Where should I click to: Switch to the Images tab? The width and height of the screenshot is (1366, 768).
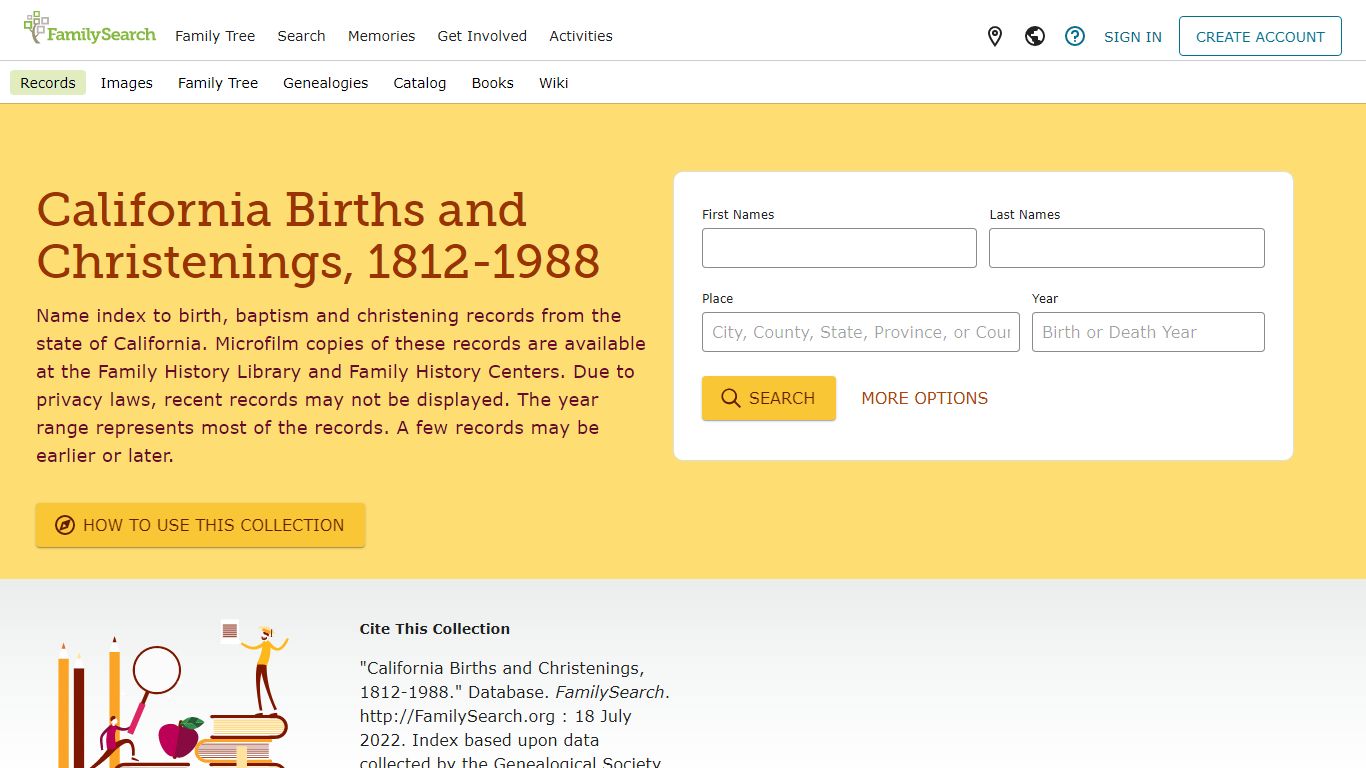(x=127, y=83)
